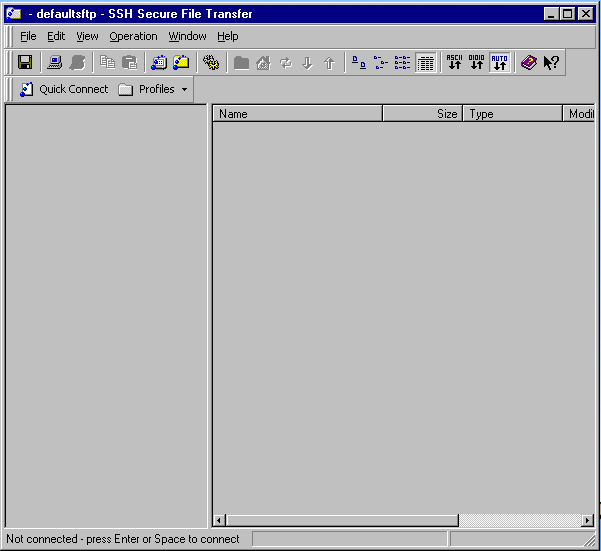Open the Settings gear icon
The image size is (601, 551).
(211, 62)
